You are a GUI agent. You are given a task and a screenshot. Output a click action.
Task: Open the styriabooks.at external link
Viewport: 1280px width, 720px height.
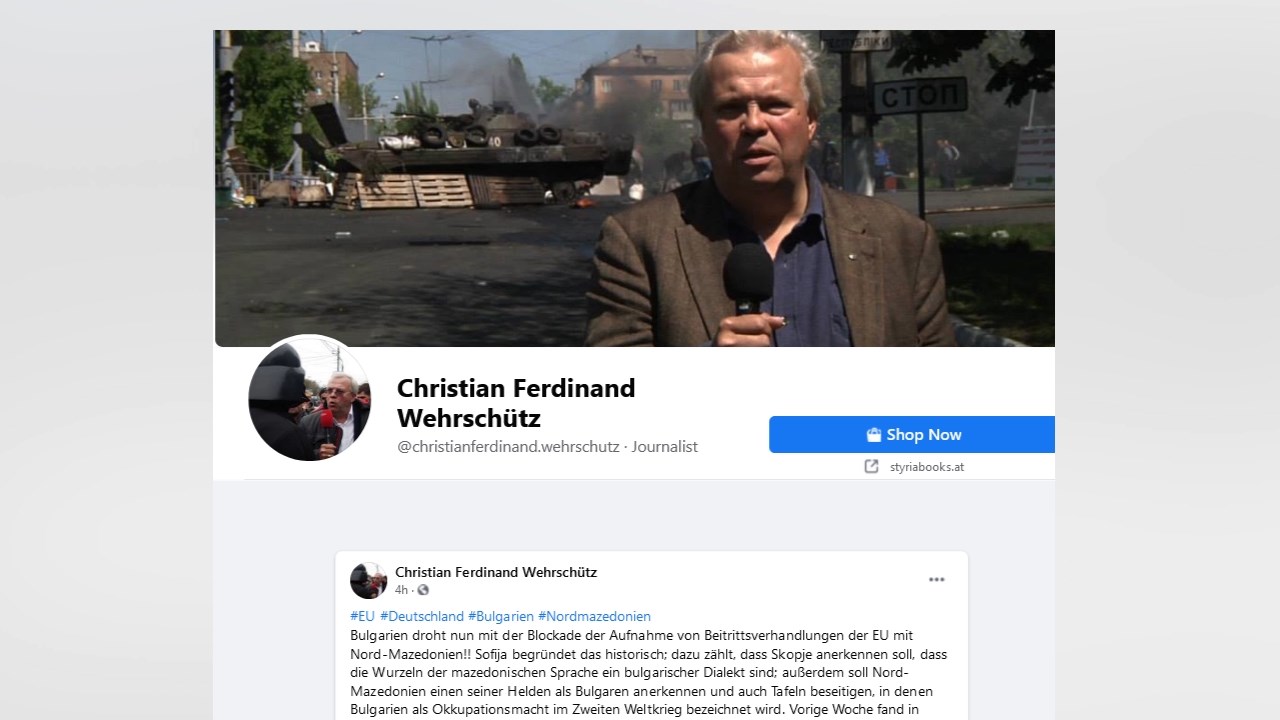pyautogui.click(x=927, y=467)
